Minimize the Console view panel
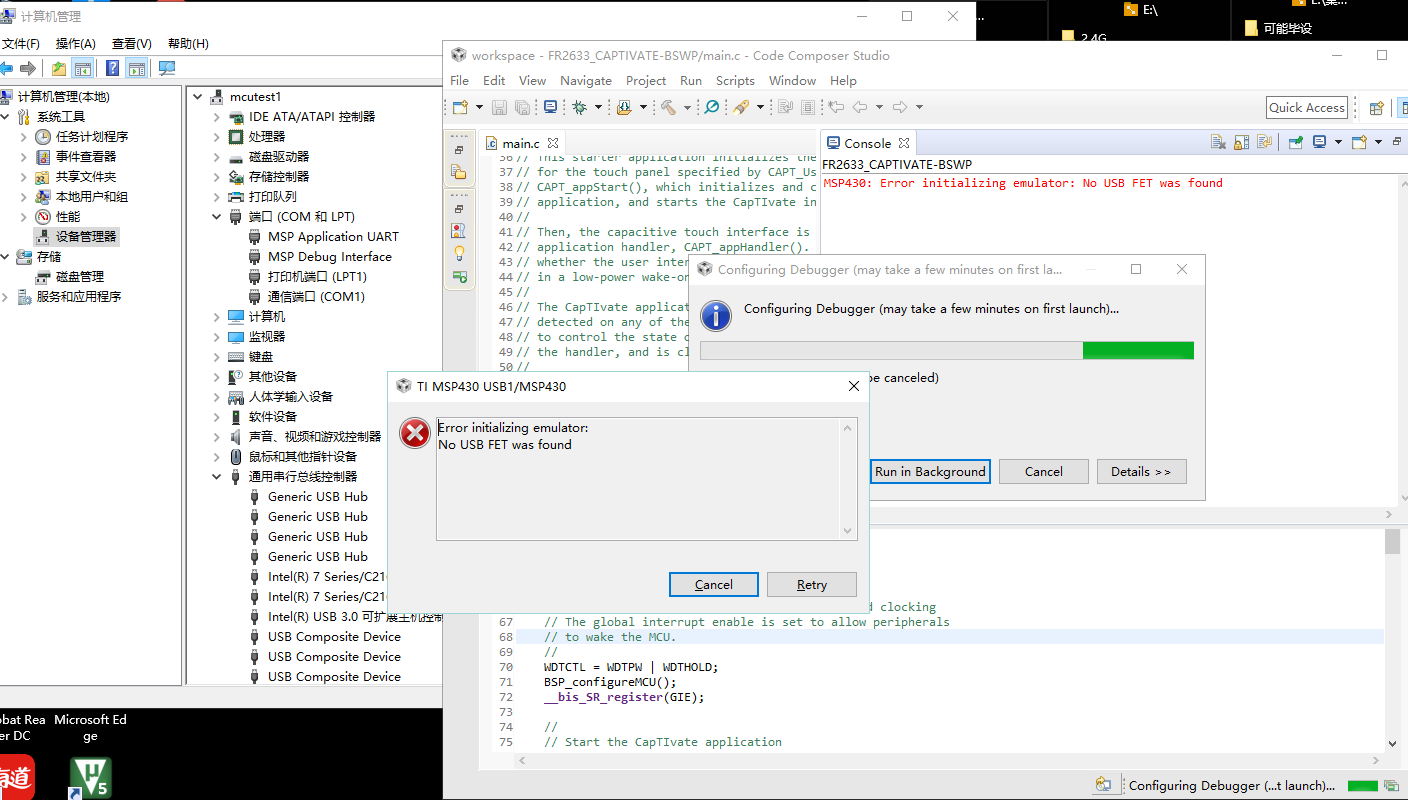 click(1397, 142)
